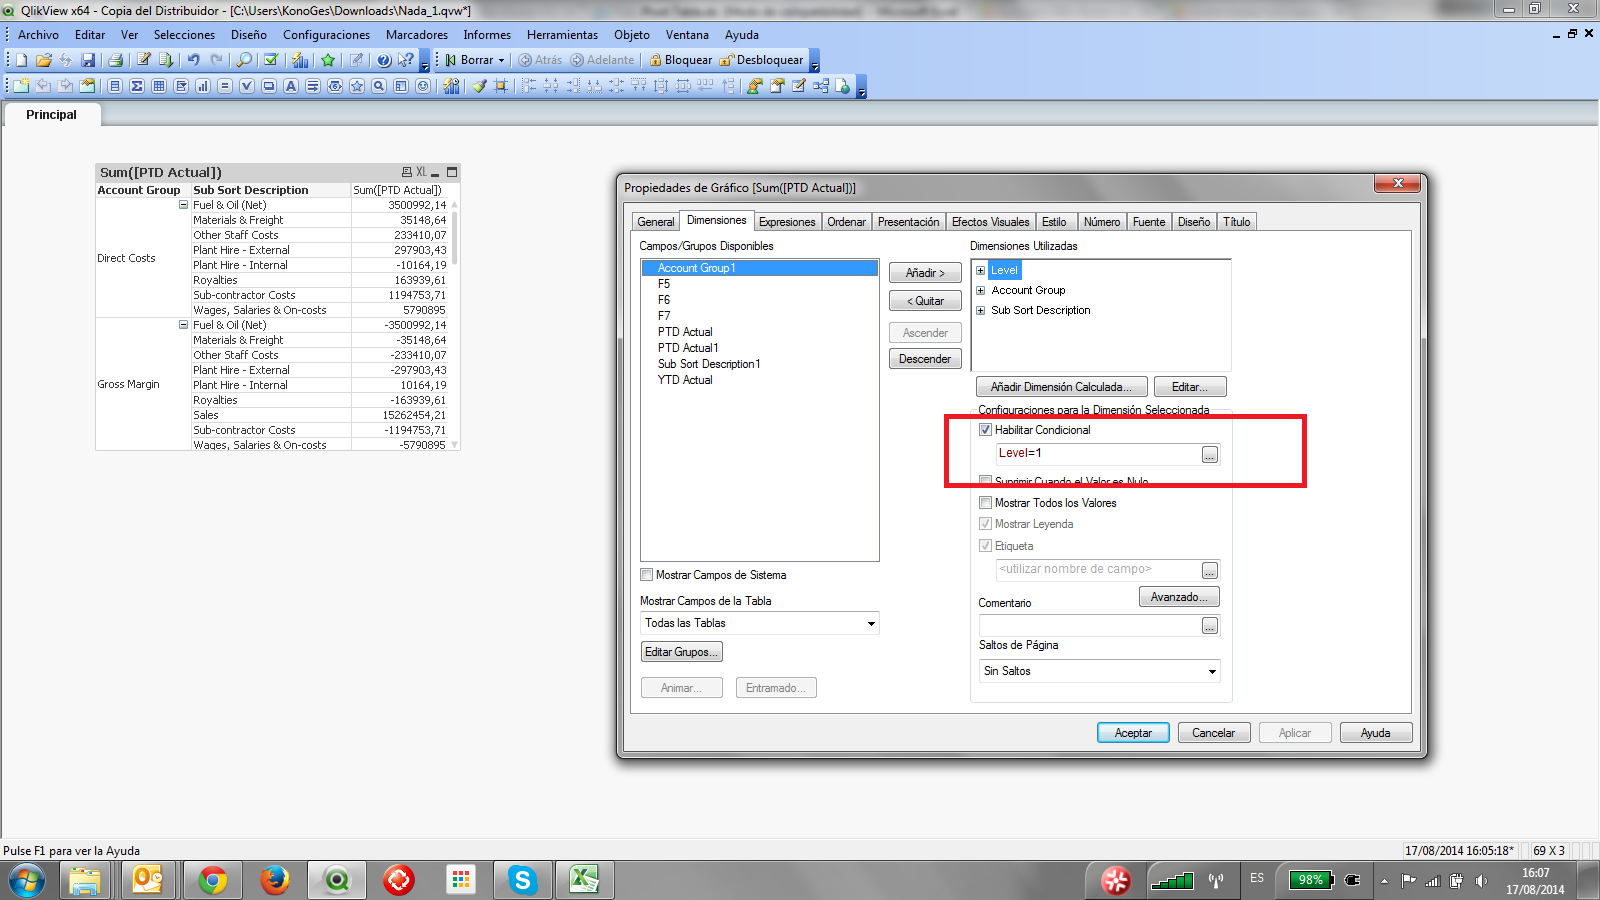Viewport: 1600px width, 900px height.
Task: Click the Level=1 condition input field
Action: coord(1098,454)
